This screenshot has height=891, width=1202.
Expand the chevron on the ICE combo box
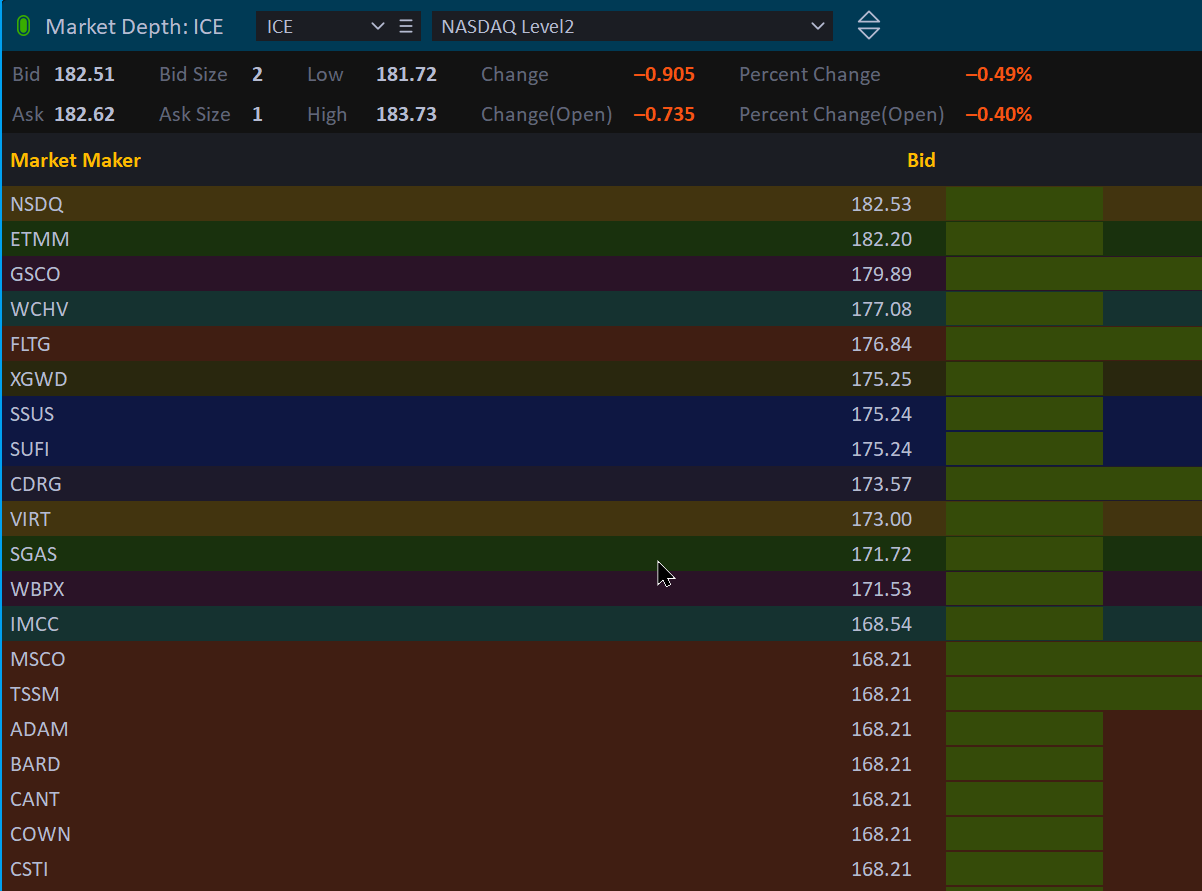377,26
